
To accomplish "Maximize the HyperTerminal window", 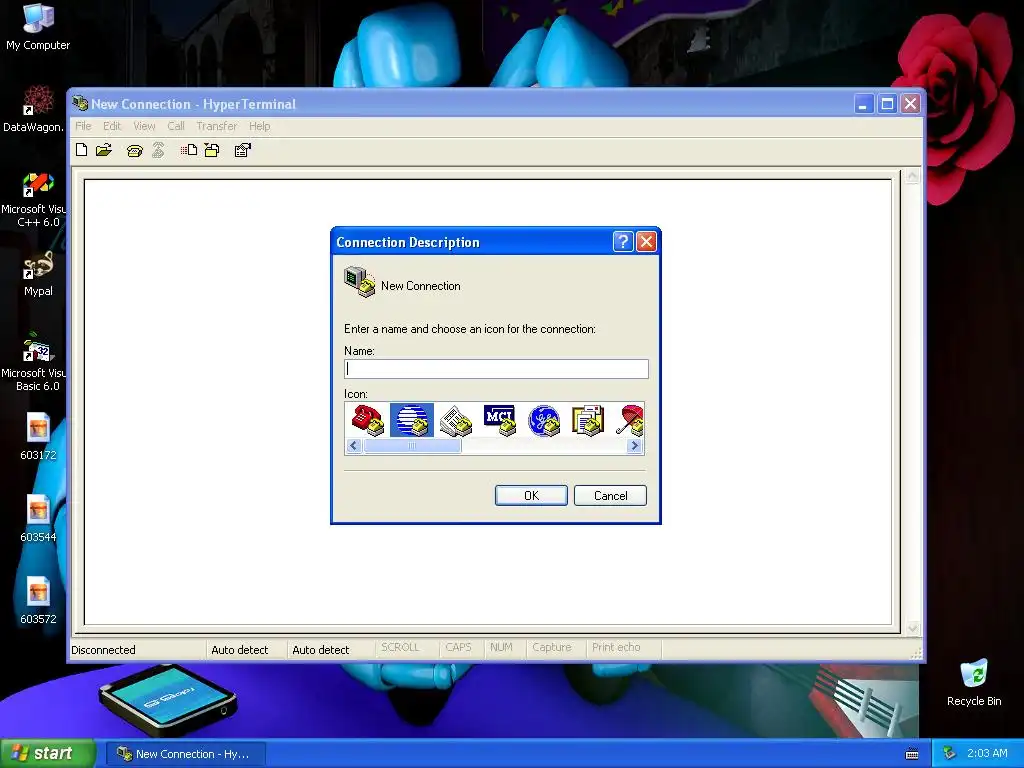I will coord(887,103).
